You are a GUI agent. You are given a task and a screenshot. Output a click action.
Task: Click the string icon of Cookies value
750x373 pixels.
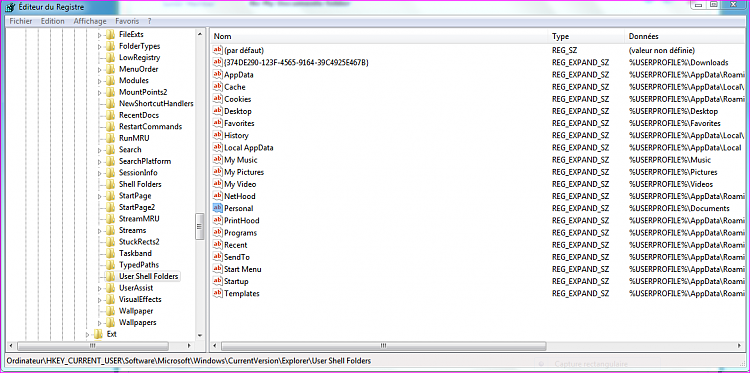(218, 99)
